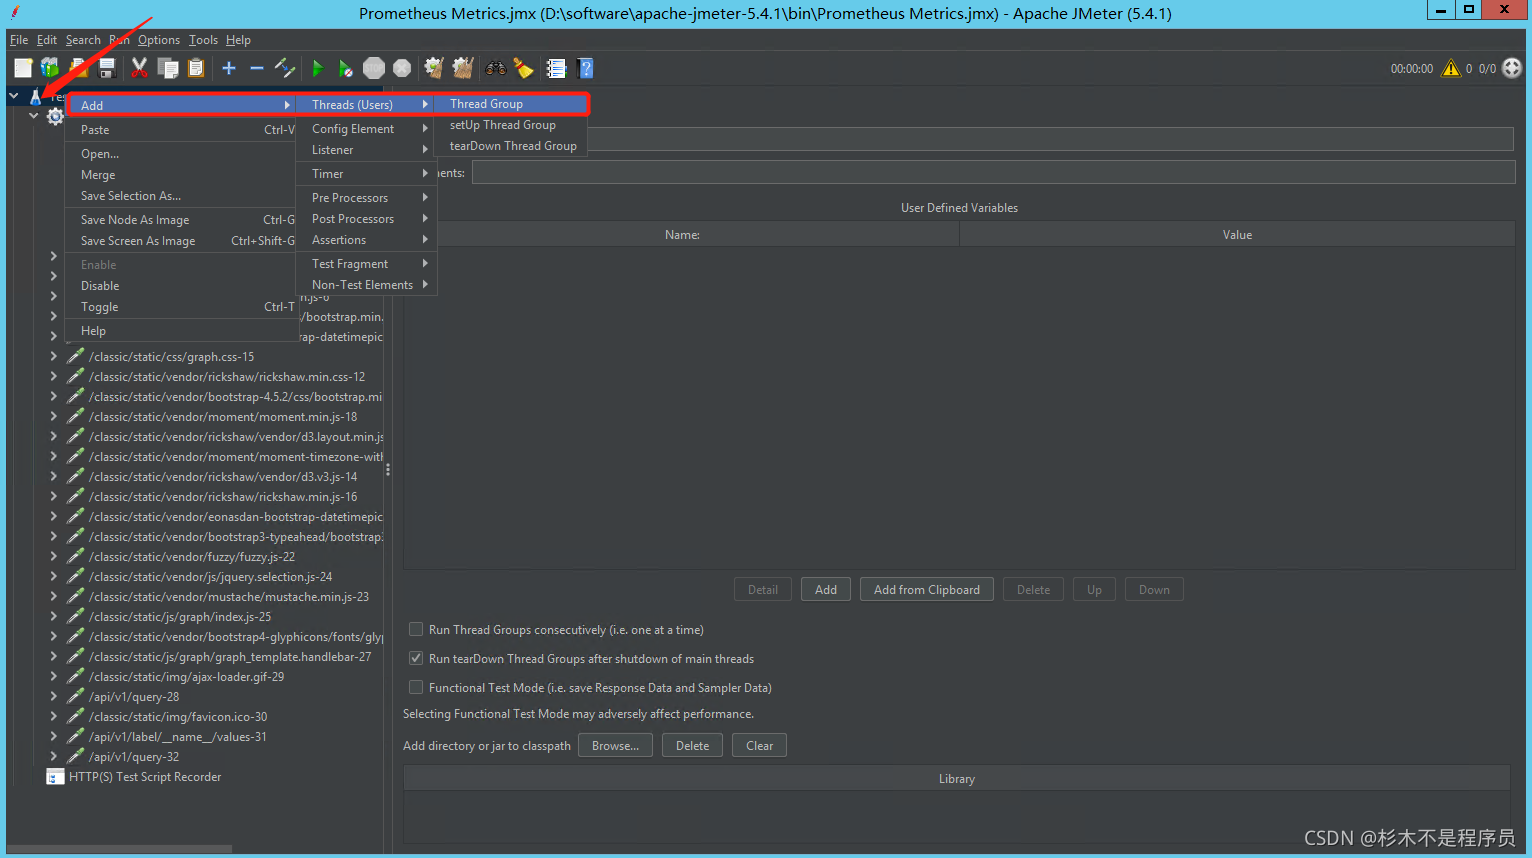The height and width of the screenshot is (858, 1532).
Task: Click the tree panel horizontal scrollbar
Action: (x=120, y=849)
